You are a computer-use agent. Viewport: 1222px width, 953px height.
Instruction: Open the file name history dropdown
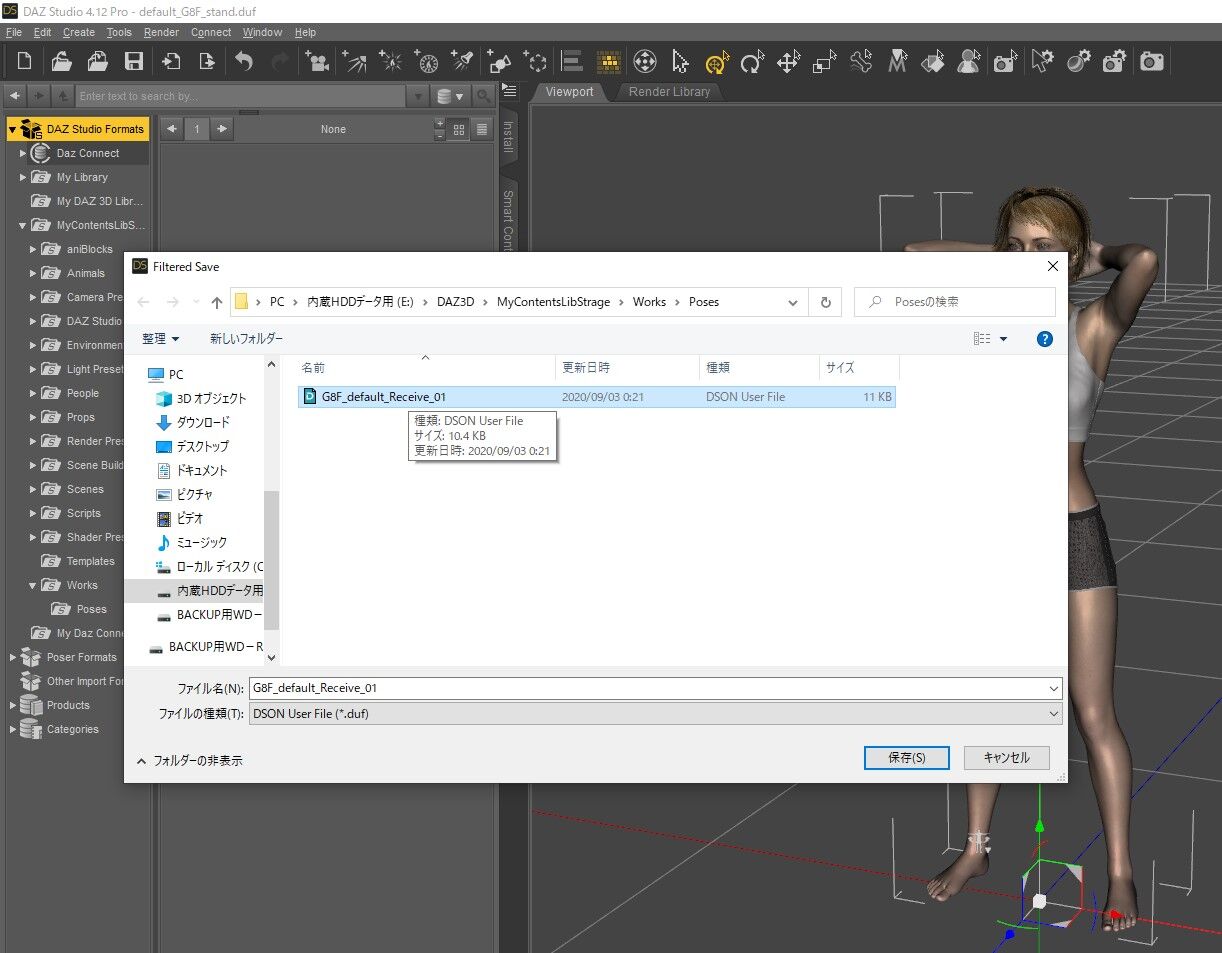click(x=1053, y=688)
